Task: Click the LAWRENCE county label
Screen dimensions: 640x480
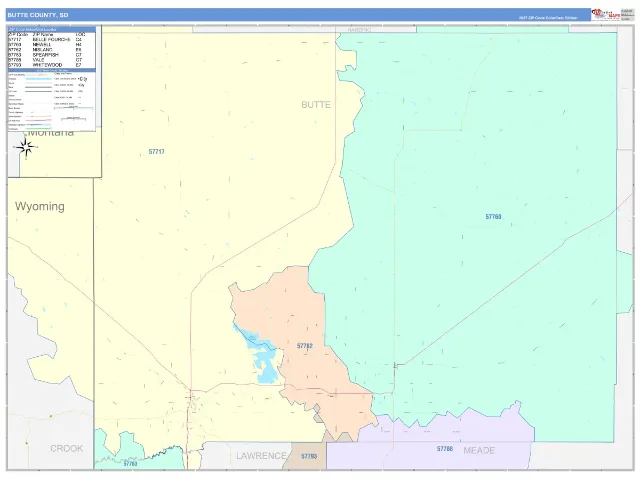Action: 261,456
